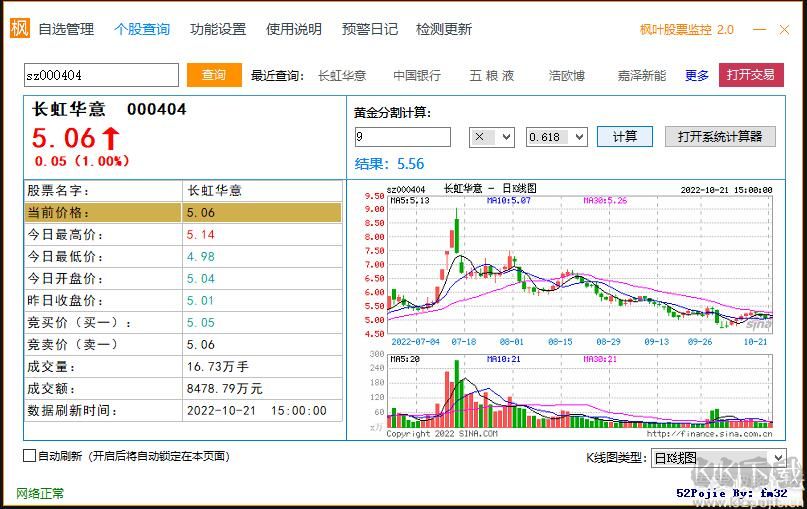Screen dimensions: 807x509
Task: Select recent query 长虹华意
Action: [342, 76]
